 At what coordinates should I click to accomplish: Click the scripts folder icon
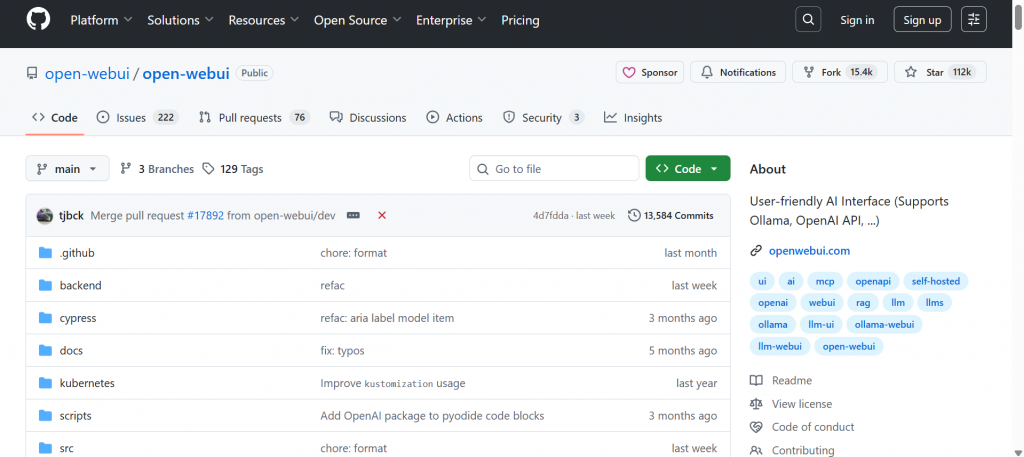(x=45, y=416)
